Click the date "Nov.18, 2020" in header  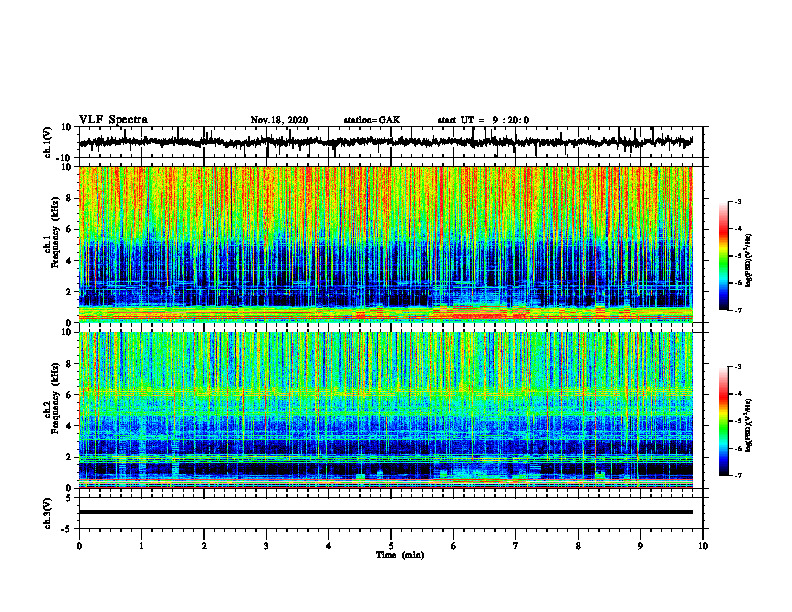(279, 120)
